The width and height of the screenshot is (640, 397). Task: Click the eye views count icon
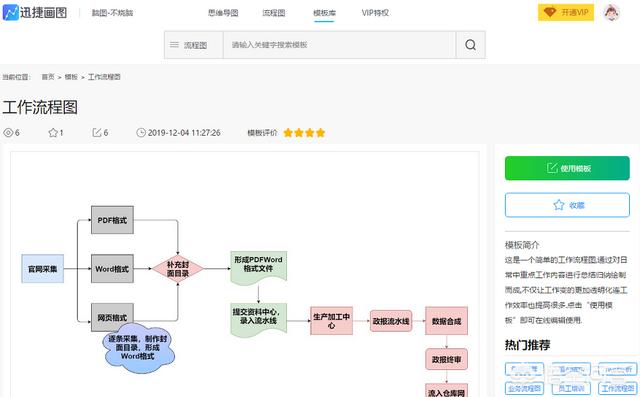click(x=8, y=133)
